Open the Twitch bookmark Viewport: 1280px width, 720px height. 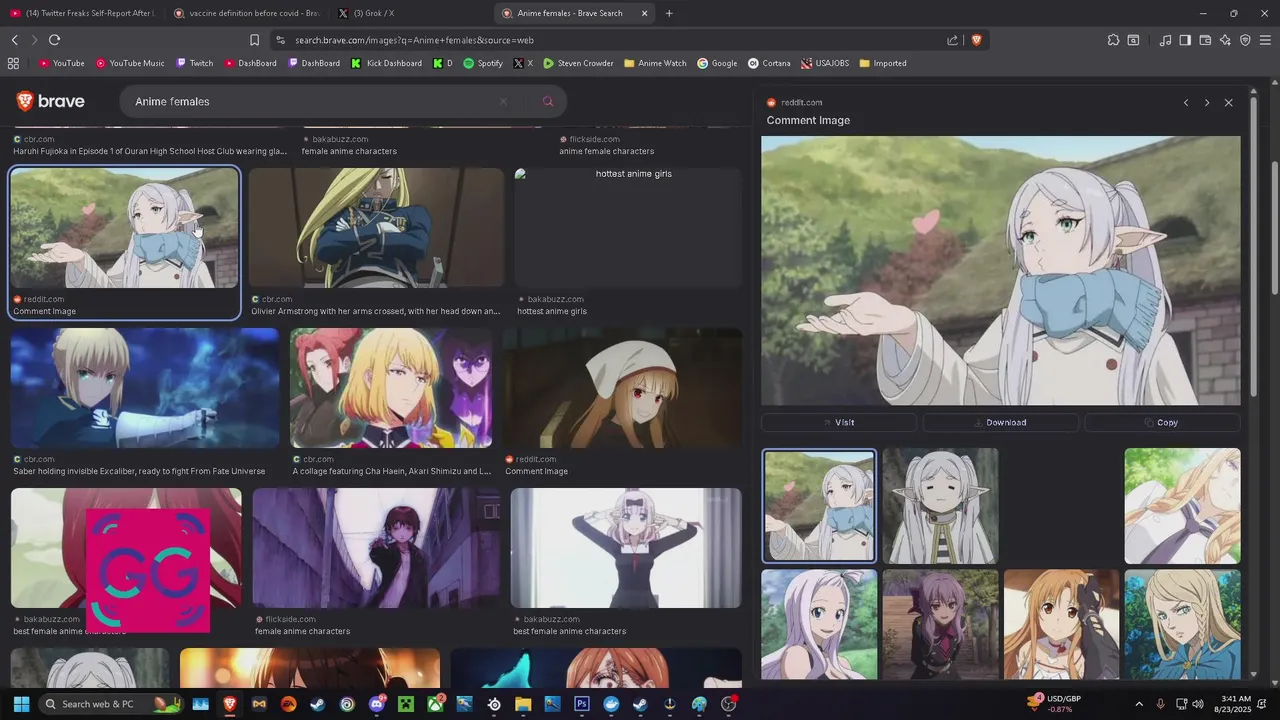(x=194, y=63)
